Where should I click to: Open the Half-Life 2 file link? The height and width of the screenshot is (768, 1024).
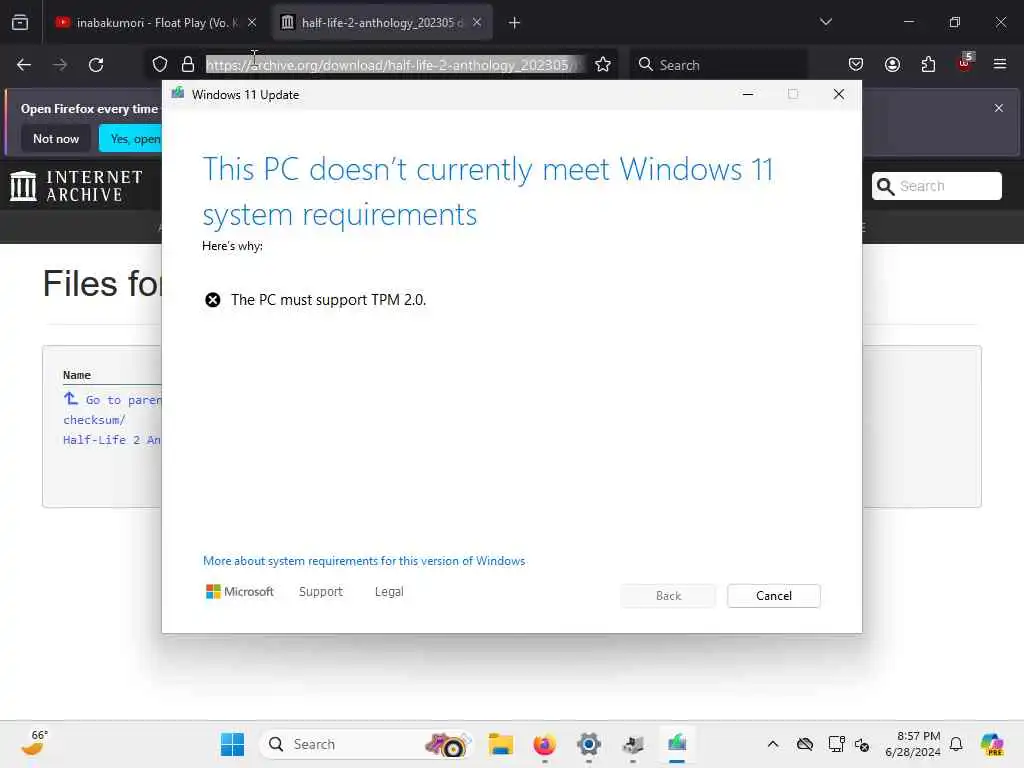pos(112,440)
